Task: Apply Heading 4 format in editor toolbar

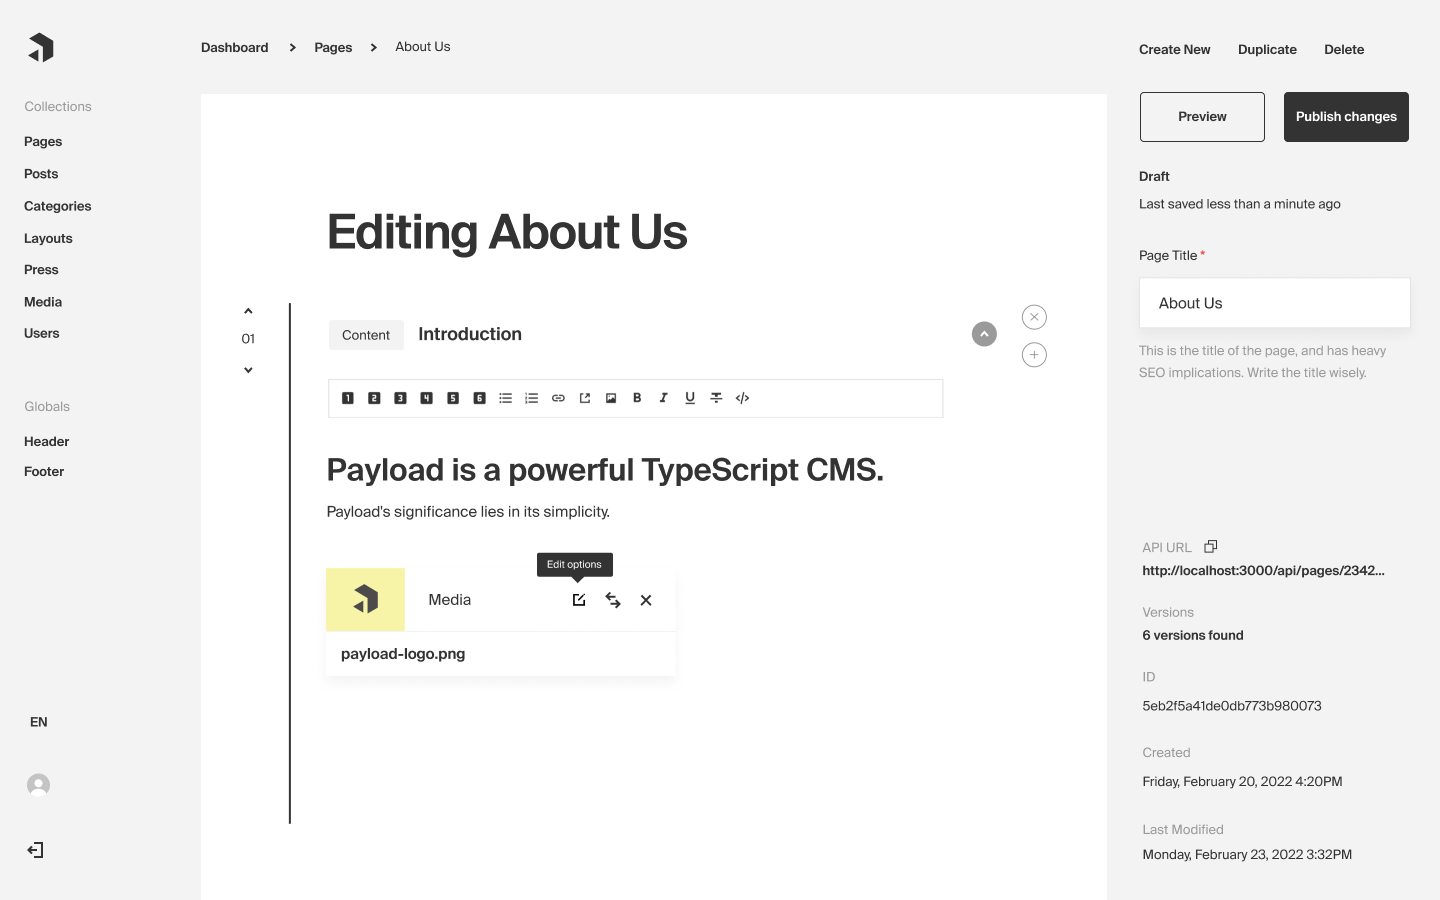Action: [x=426, y=398]
